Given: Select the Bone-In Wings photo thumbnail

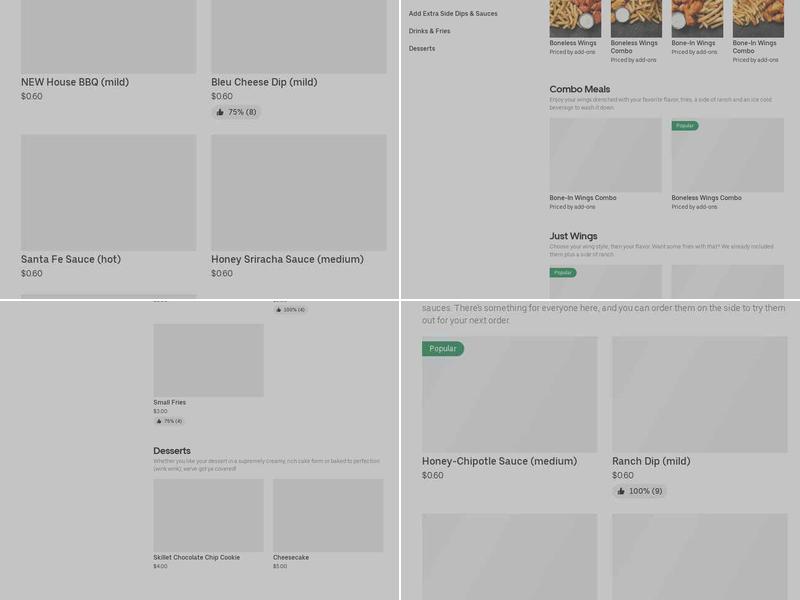Looking at the screenshot, I should click(x=697, y=18).
